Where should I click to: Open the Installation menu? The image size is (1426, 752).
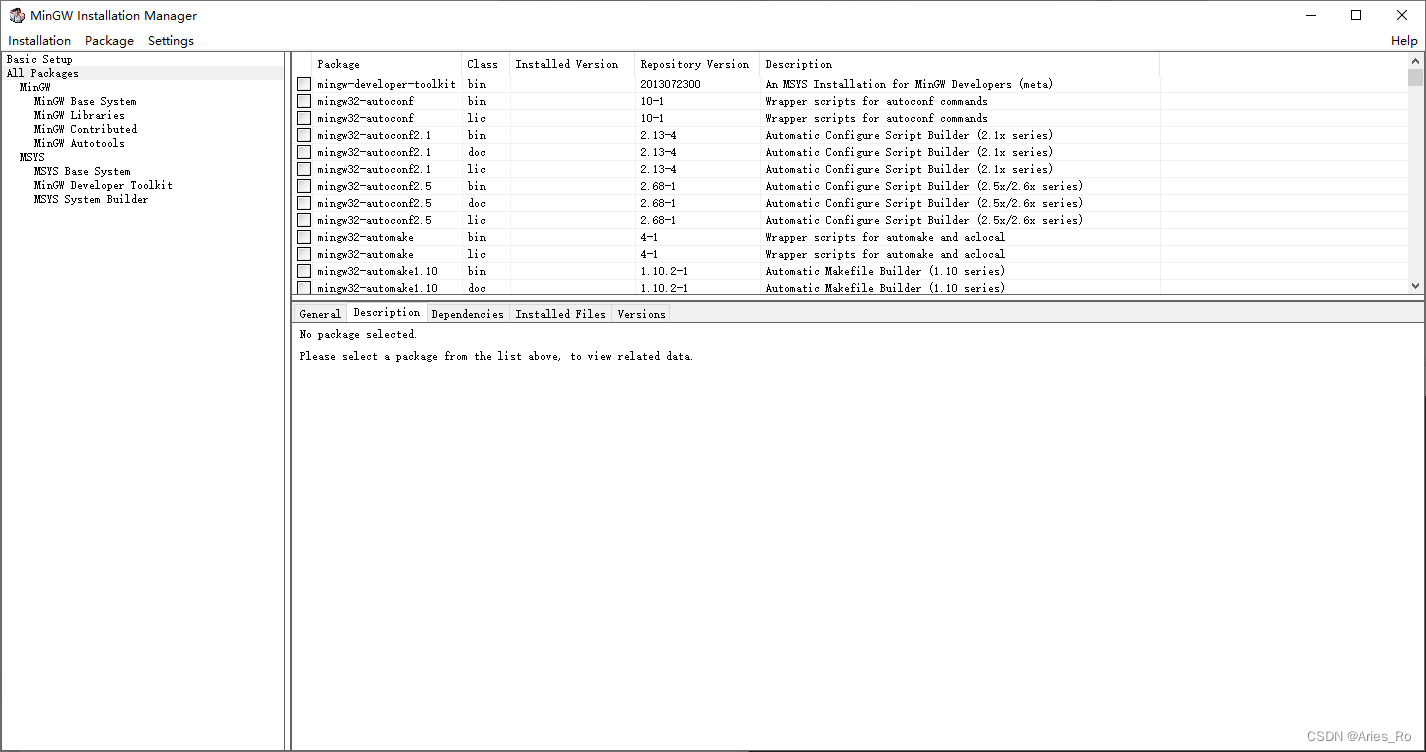pyautogui.click(x=39, y=40)
